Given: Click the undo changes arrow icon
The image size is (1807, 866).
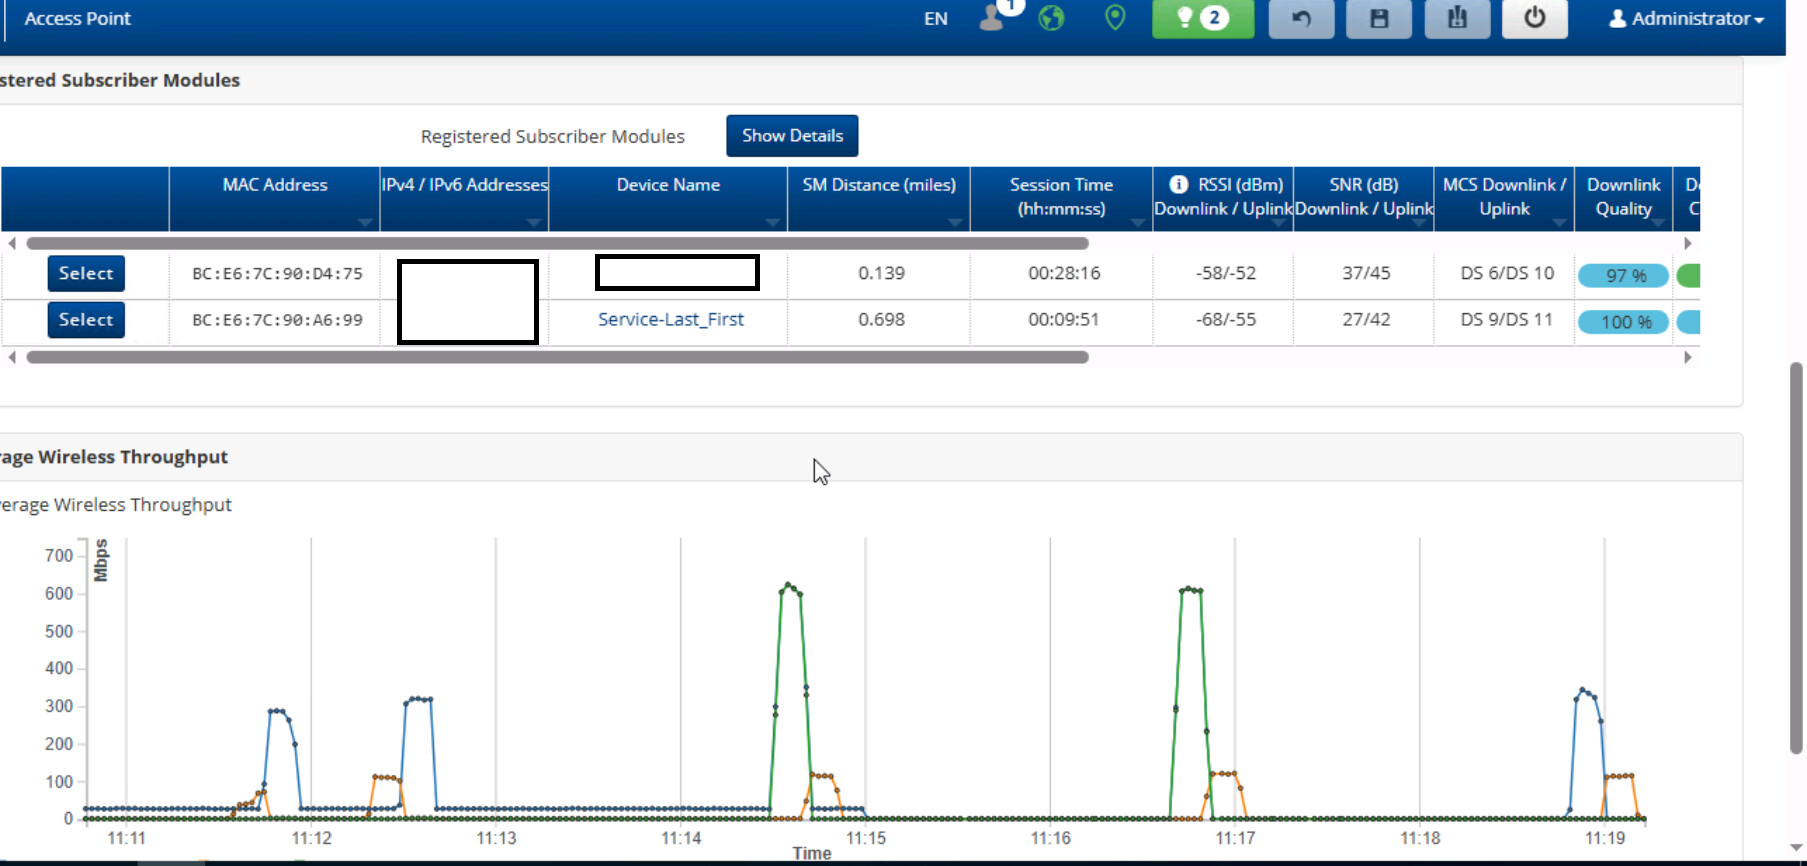Looking at the screenshot, I should [1301, 18].
